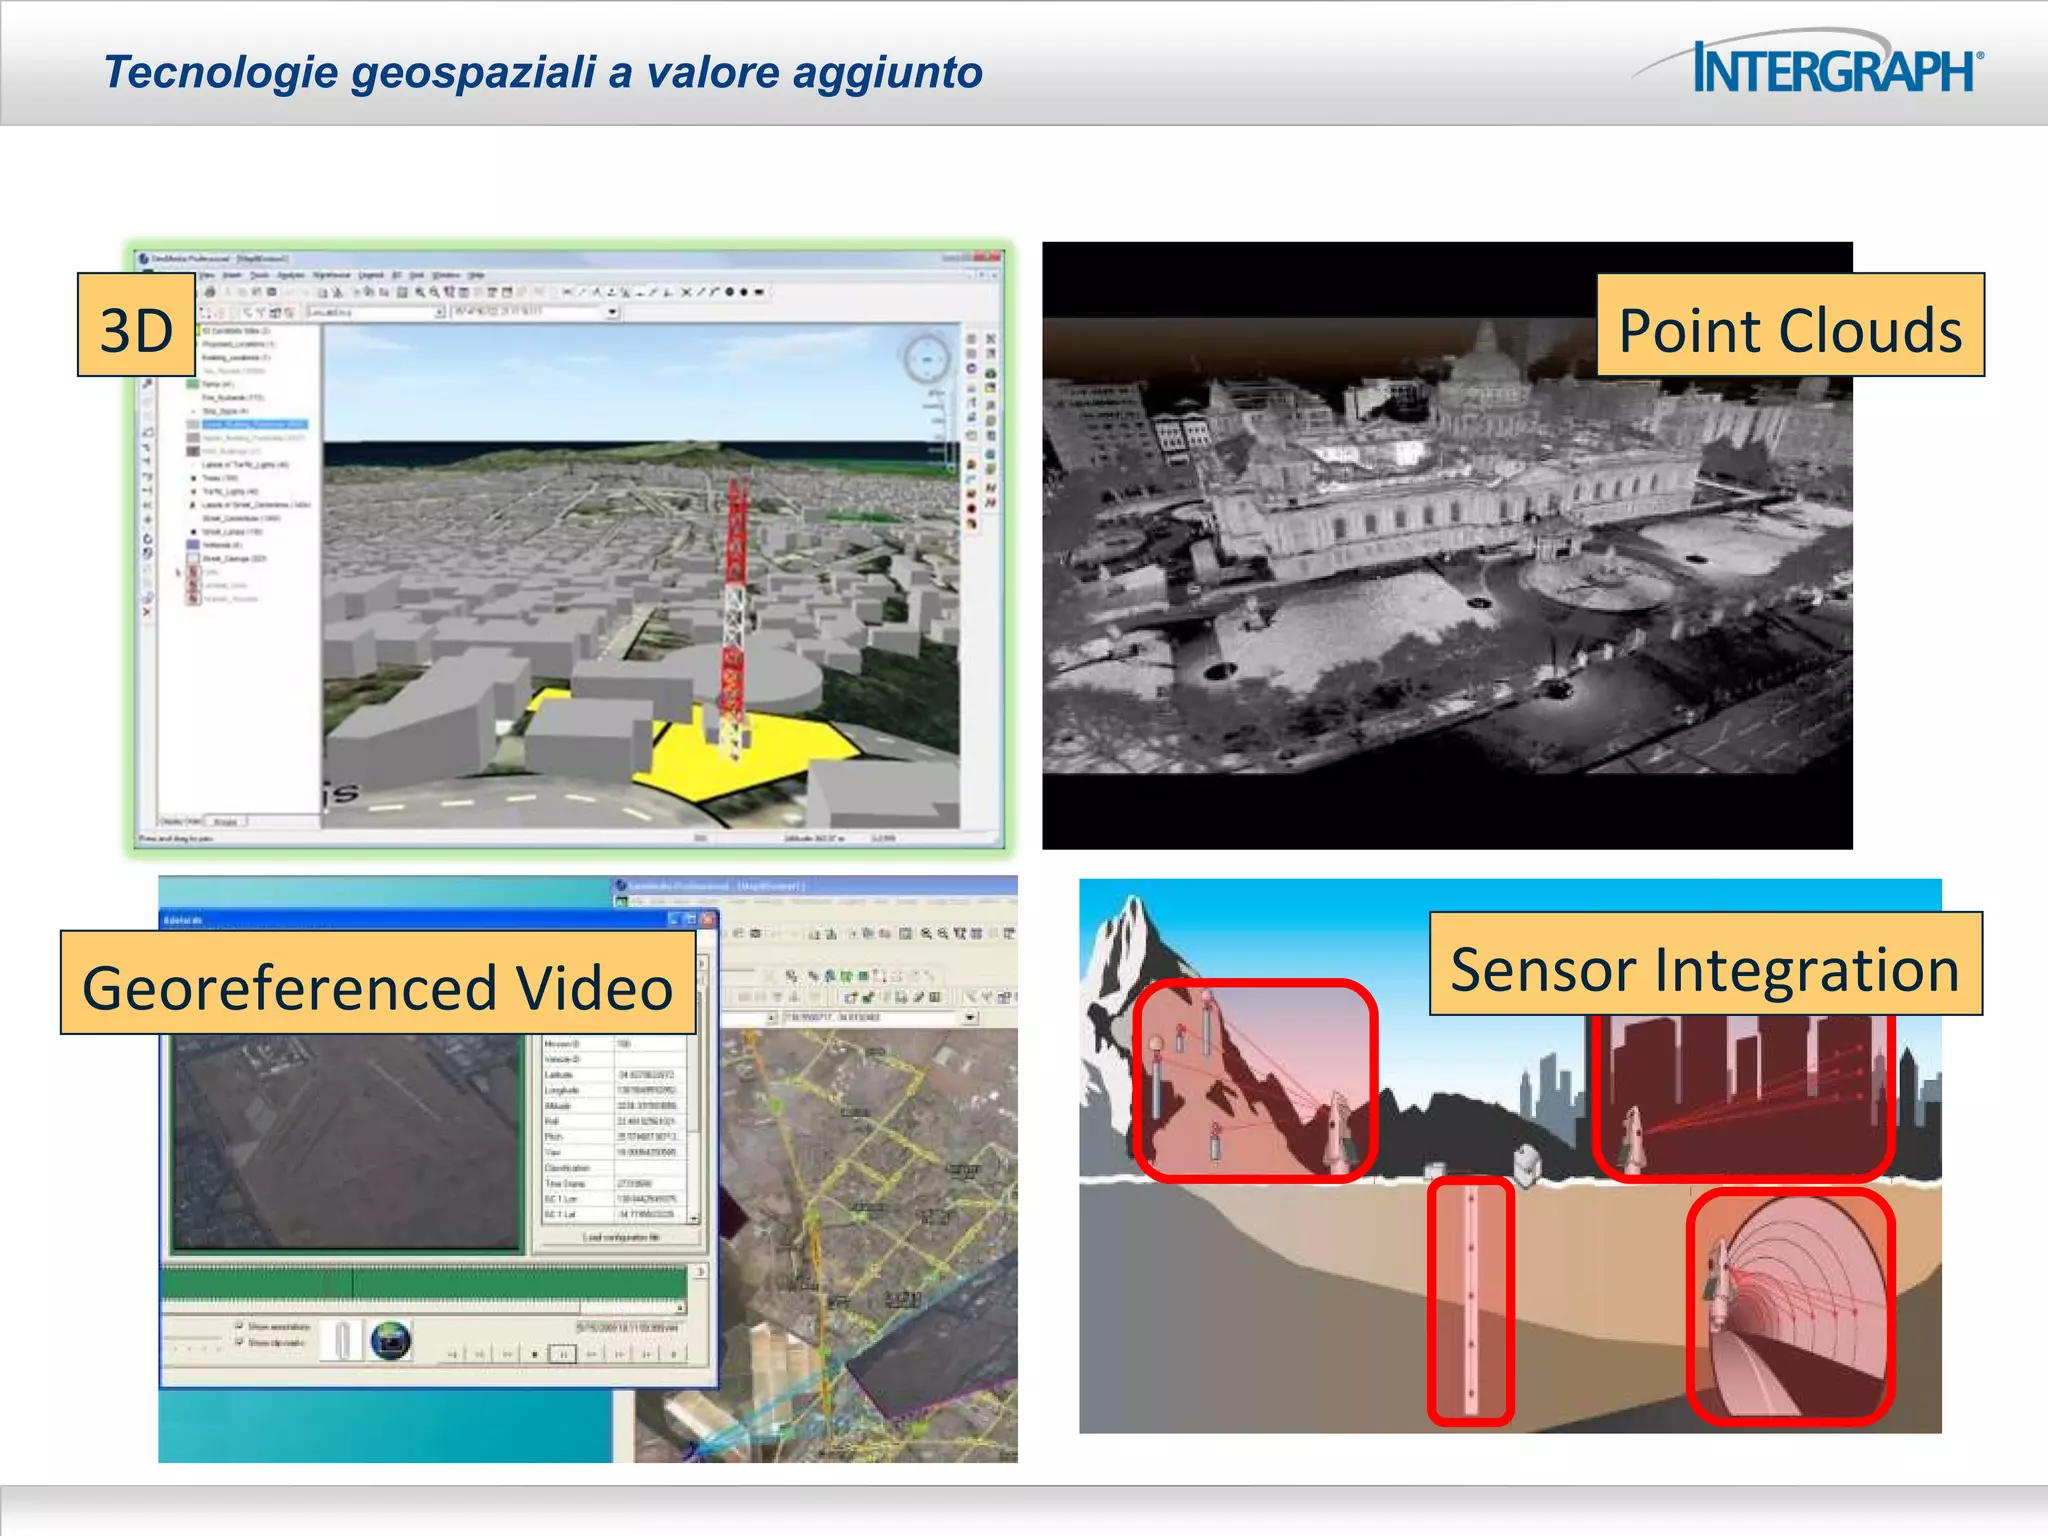Click the zoom in magnifier icon

tap(421, 292)
